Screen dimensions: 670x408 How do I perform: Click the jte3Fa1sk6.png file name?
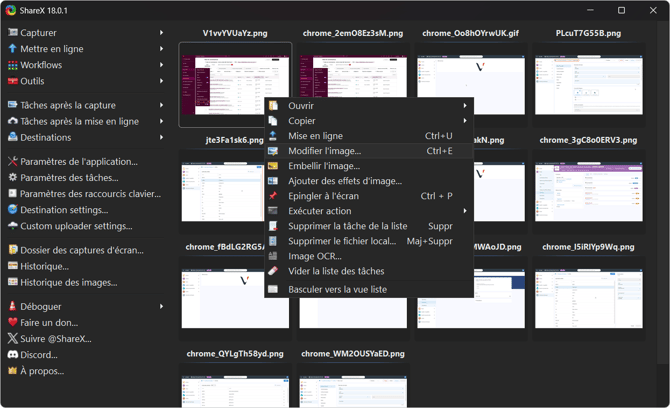(x=234, y=140)
